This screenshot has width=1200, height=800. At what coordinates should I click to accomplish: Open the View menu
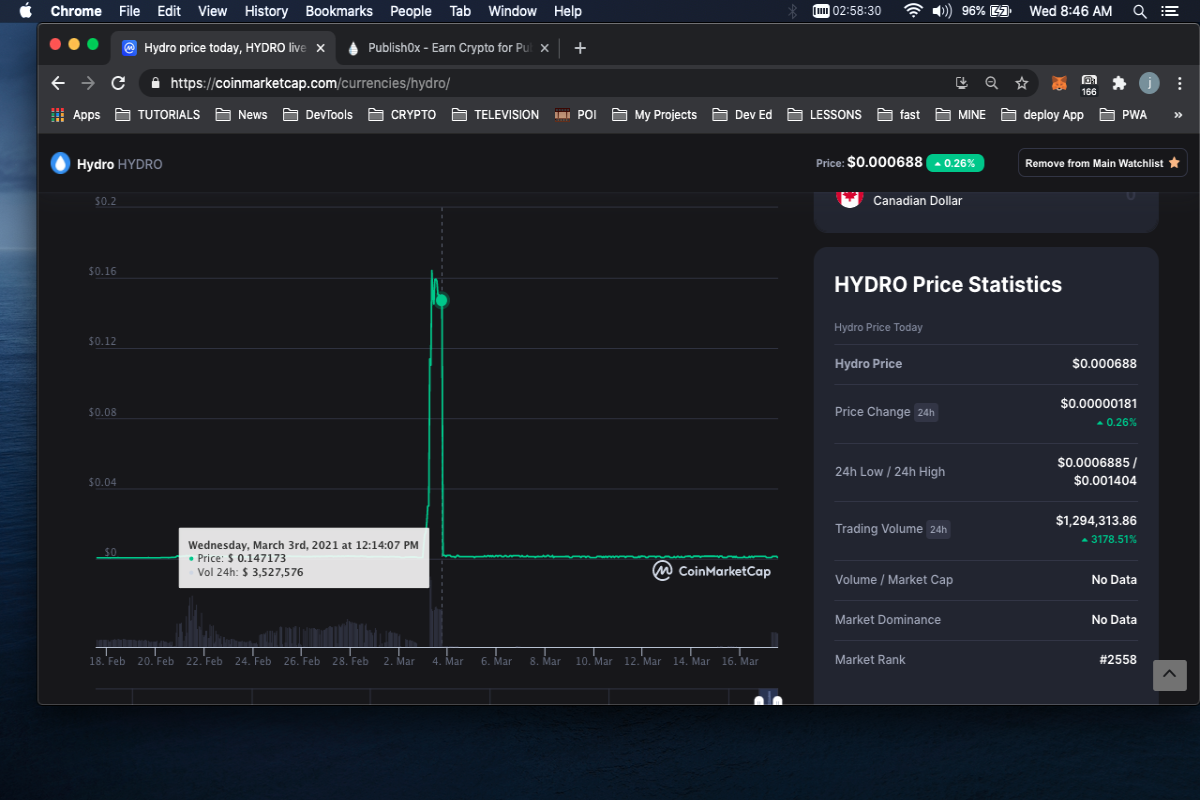point(212,11)
